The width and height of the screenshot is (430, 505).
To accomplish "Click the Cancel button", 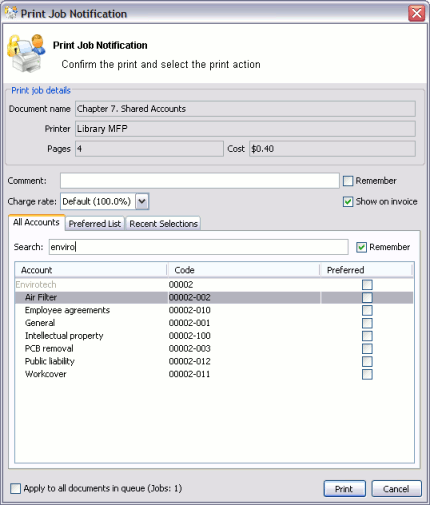I will click(396, 489).
